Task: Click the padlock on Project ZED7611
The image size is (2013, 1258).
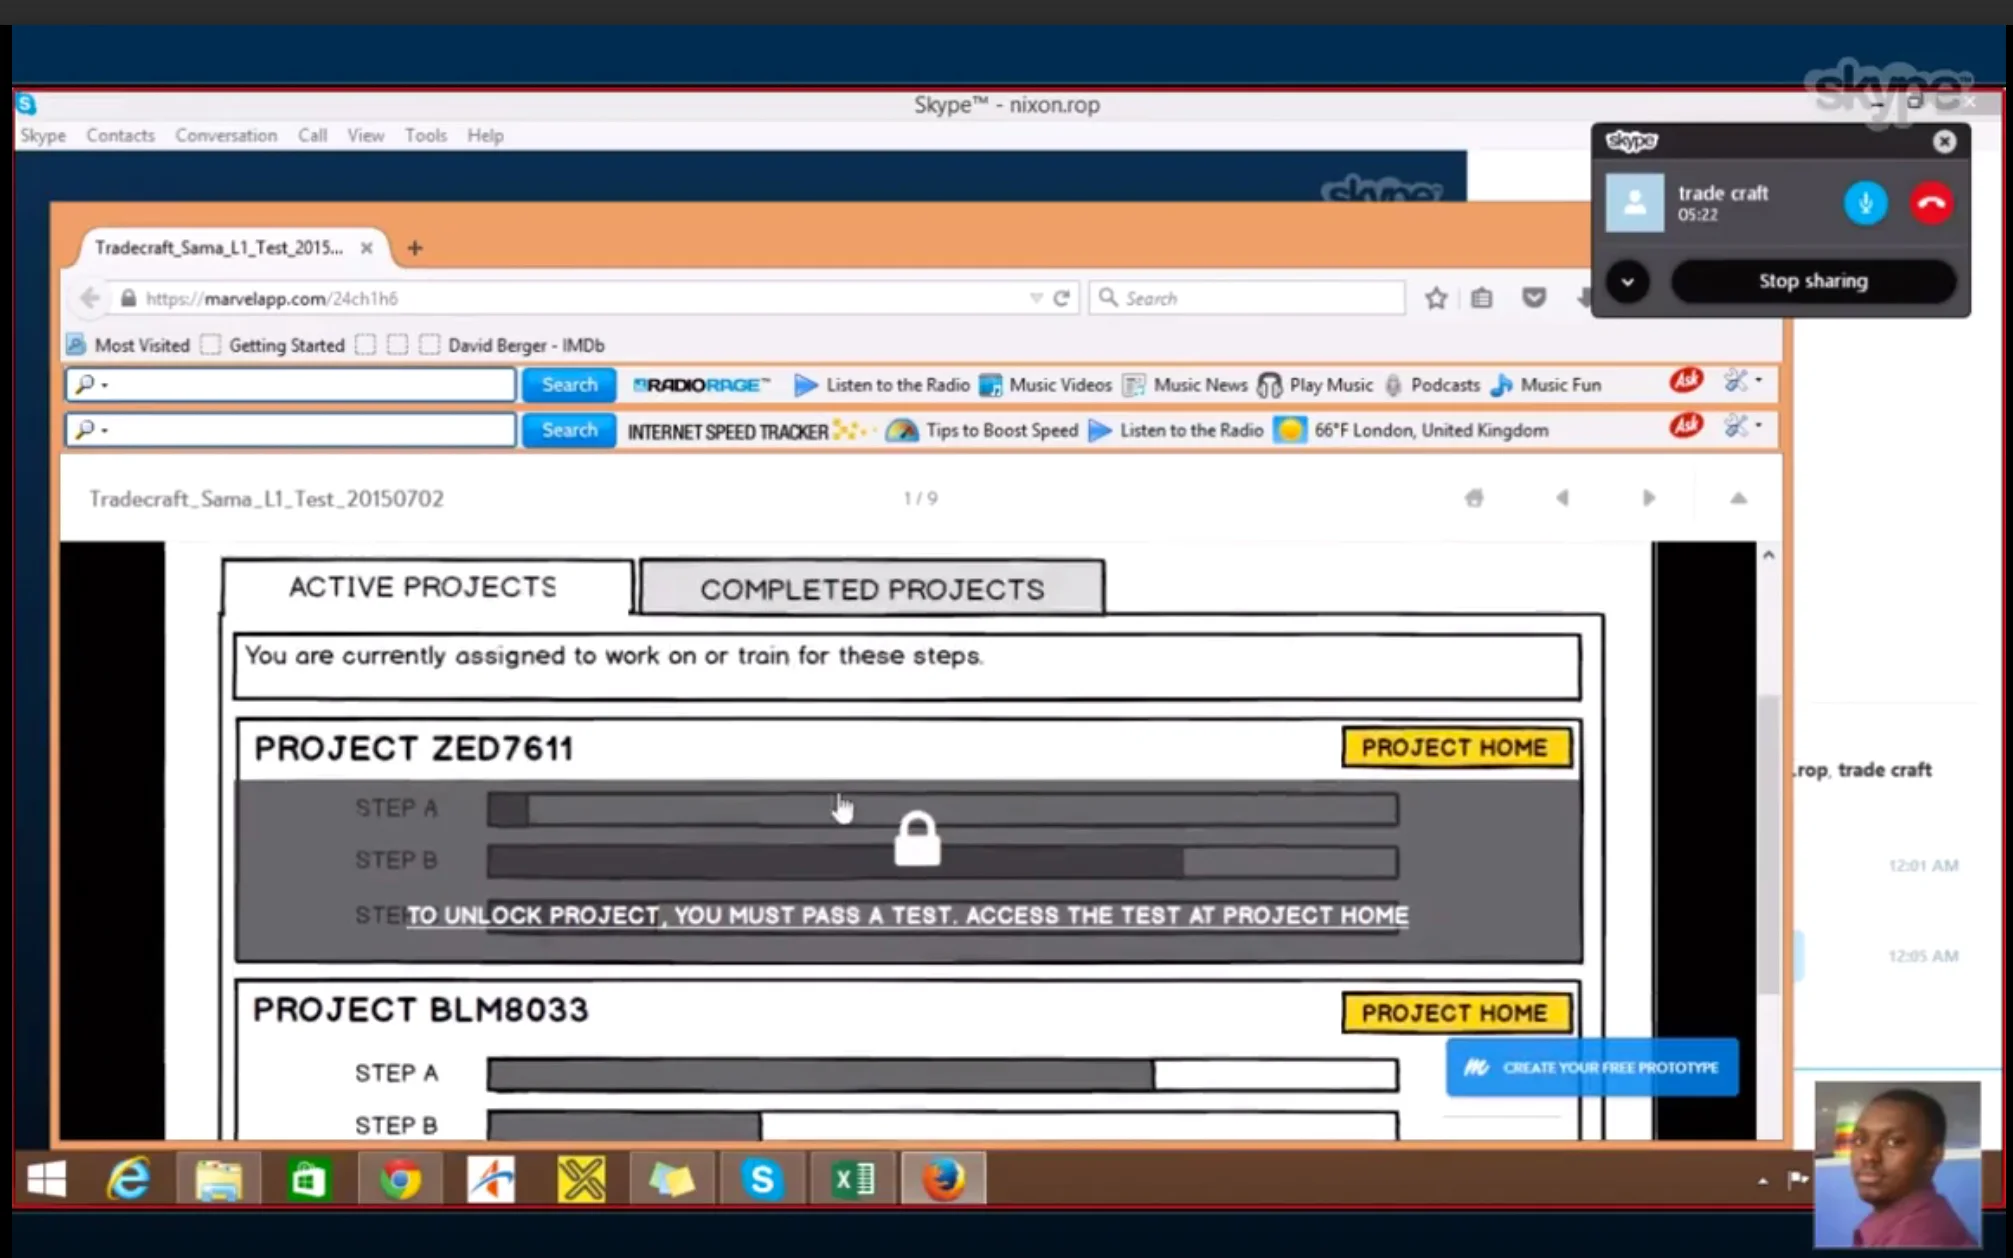Action: point(917,838)
